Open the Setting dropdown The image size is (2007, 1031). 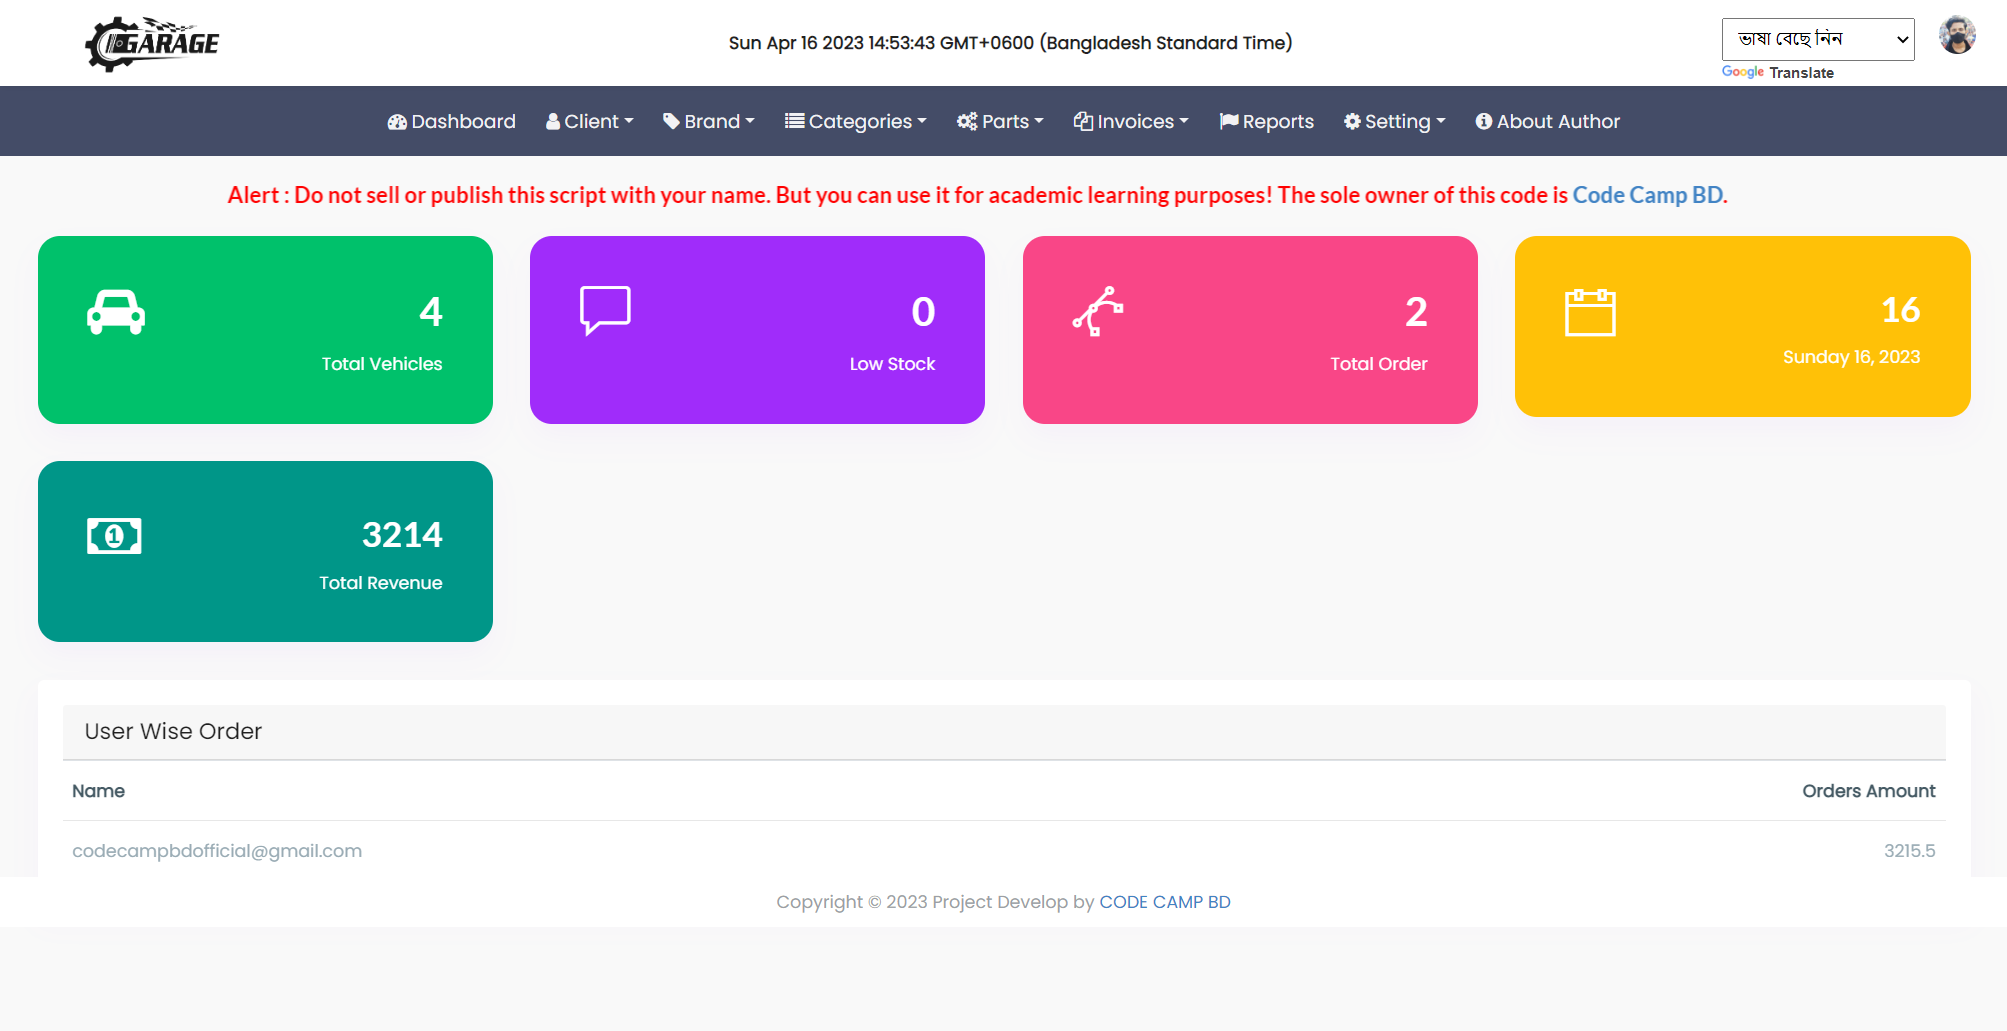point(1394,121)
